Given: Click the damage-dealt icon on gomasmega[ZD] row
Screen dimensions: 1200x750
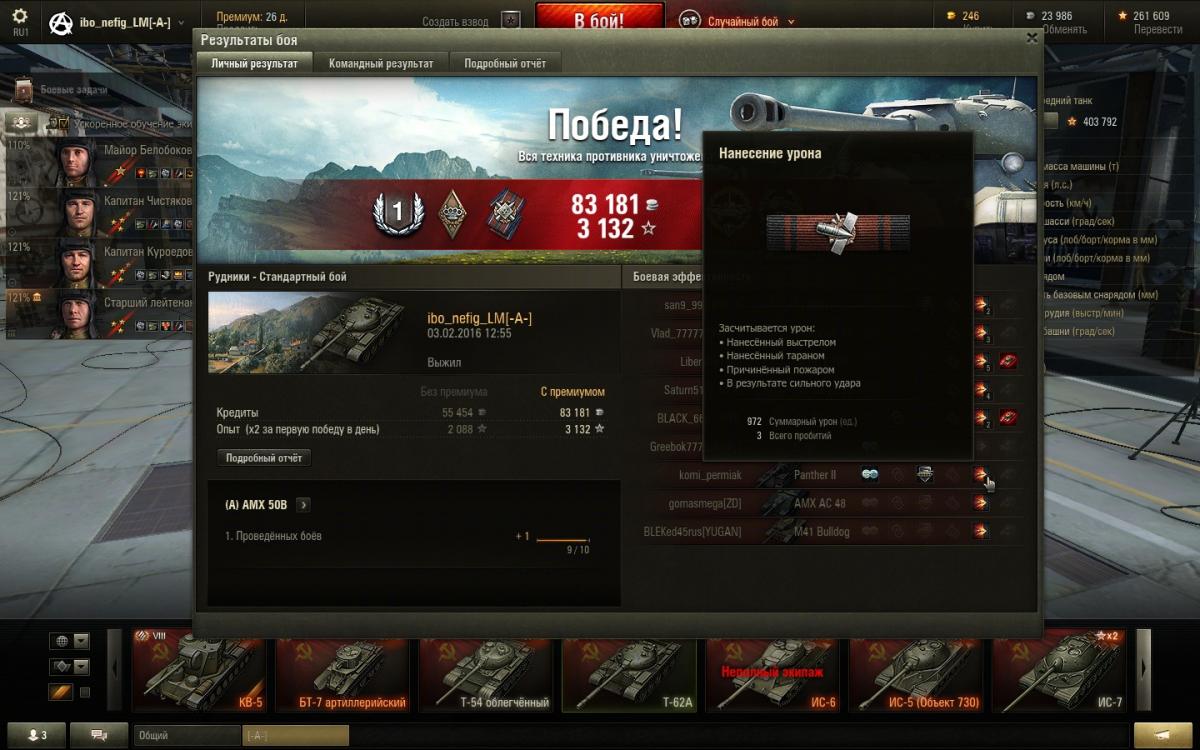Looking at the screenshot, I should (981, 503).
